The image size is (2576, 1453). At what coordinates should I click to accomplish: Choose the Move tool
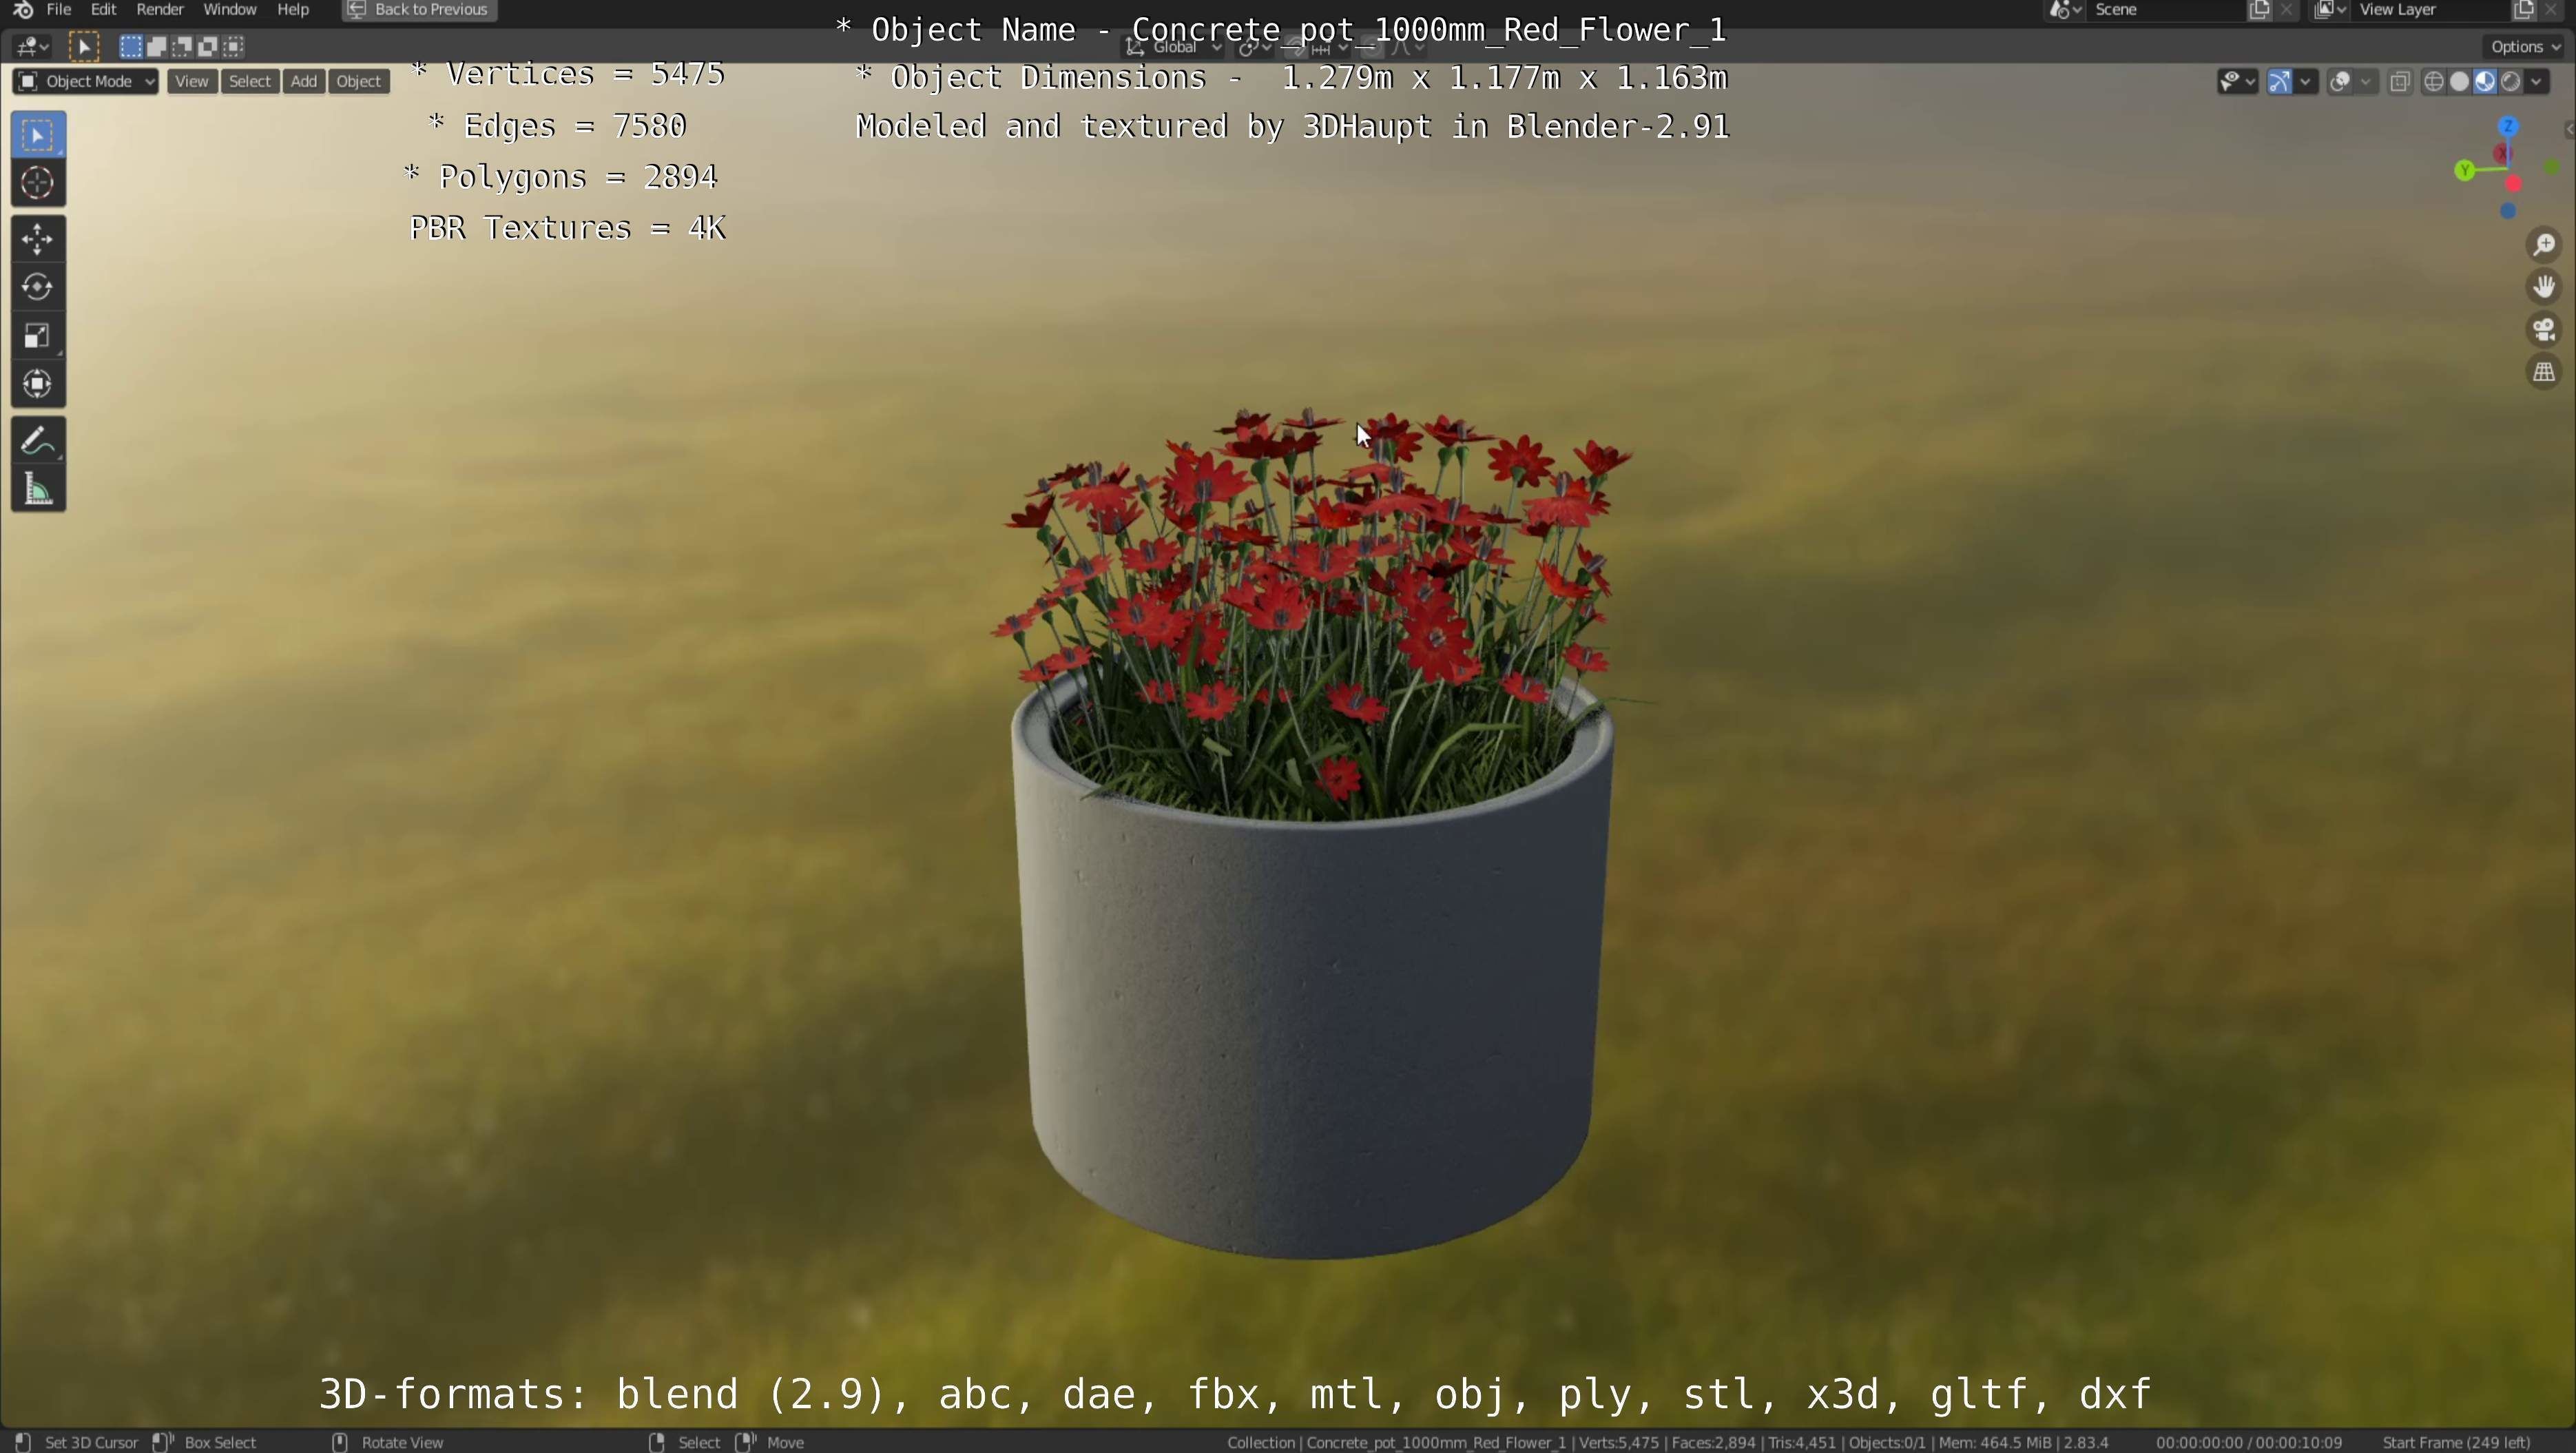click(38, 239)
